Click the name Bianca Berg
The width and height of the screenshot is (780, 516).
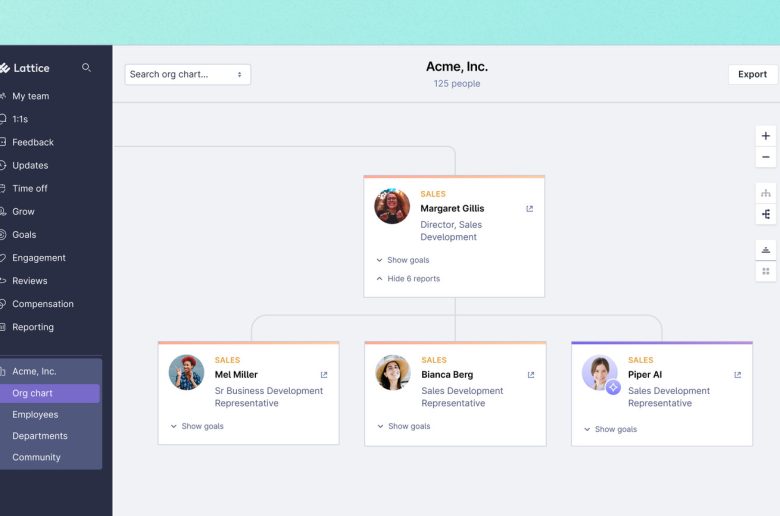447,375
